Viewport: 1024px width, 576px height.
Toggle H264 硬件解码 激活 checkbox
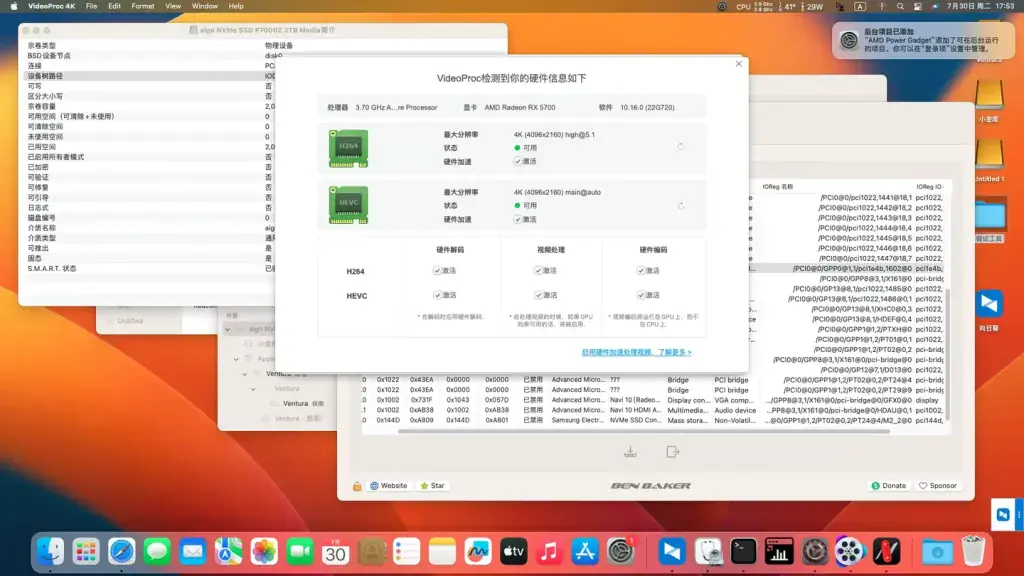click(437, 270)
